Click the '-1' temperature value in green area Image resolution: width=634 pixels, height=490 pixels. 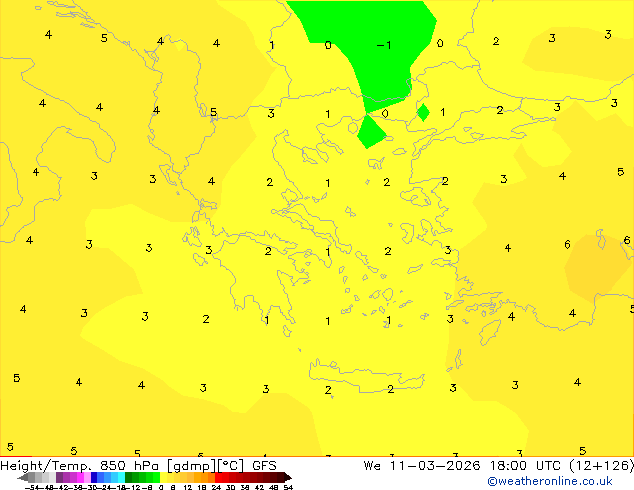[384, 45]
